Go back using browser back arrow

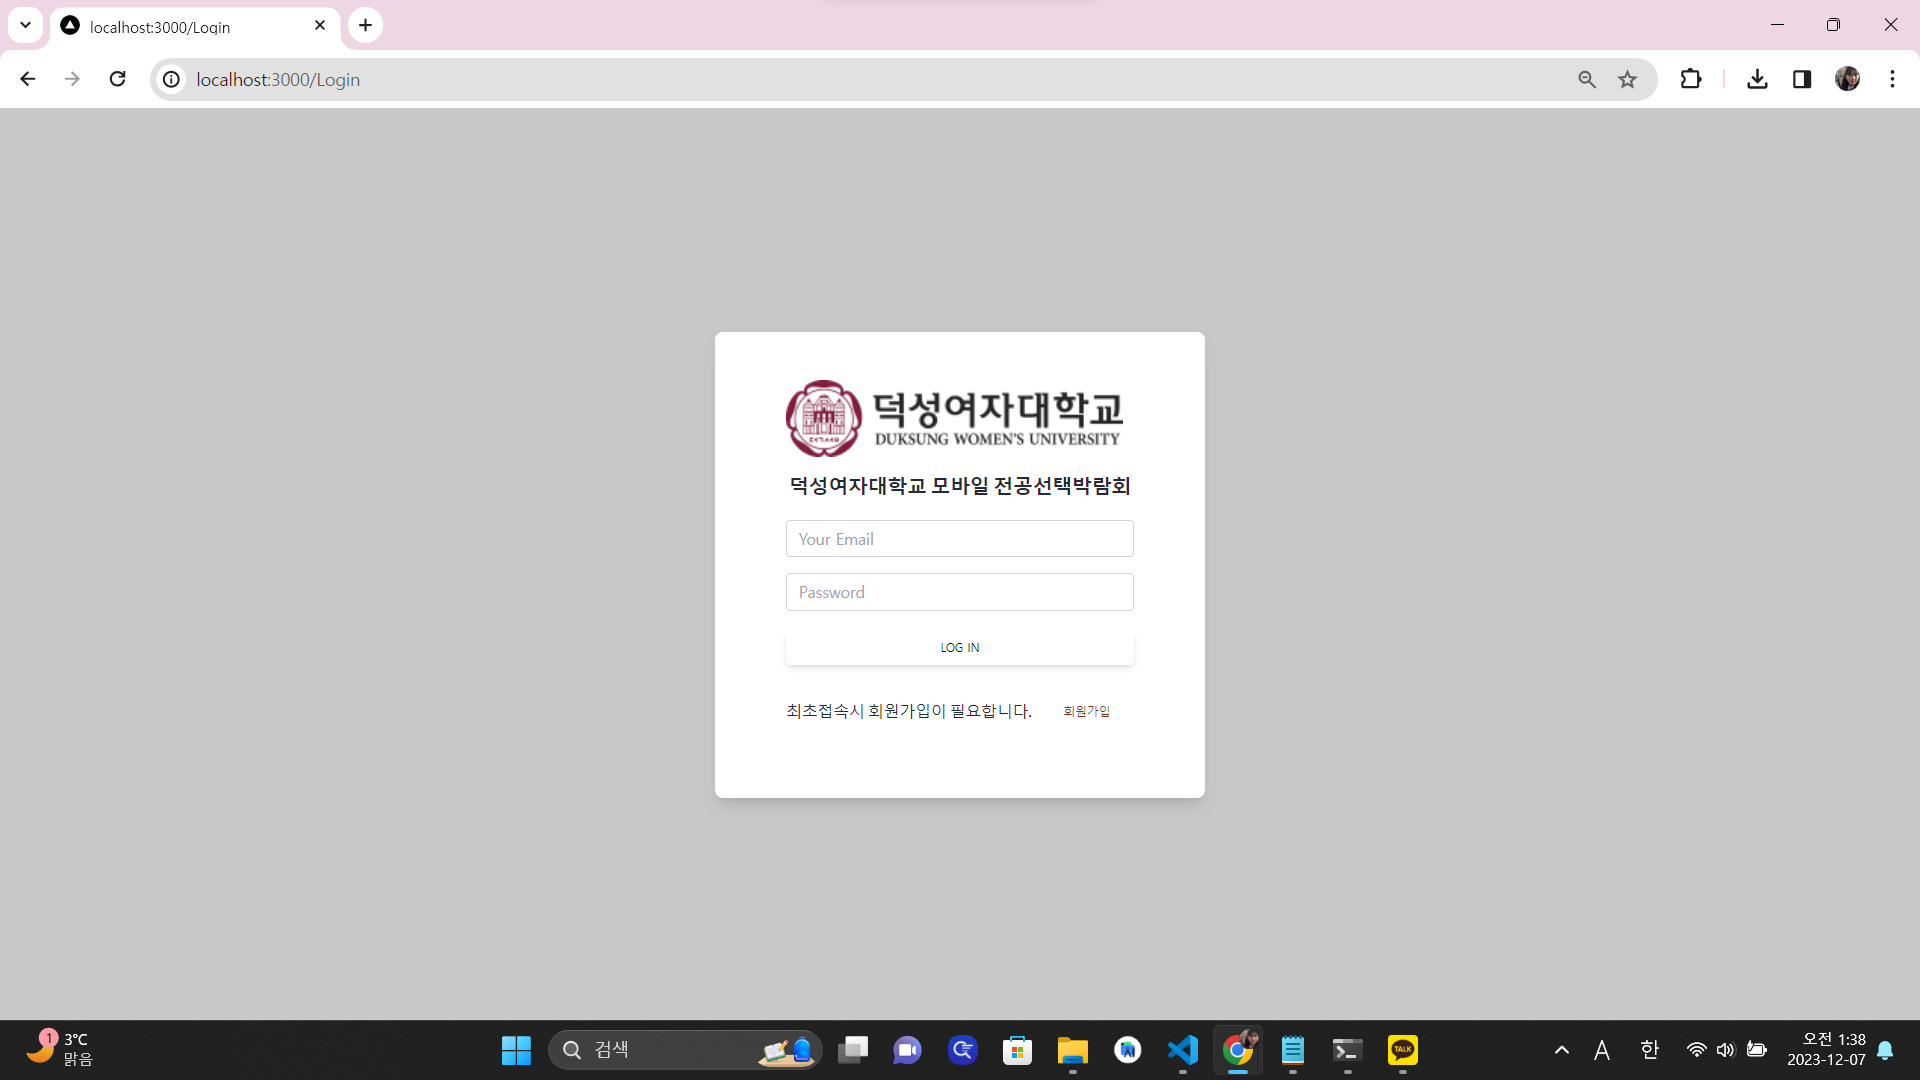pyautogui.click(x=27, y=79)
